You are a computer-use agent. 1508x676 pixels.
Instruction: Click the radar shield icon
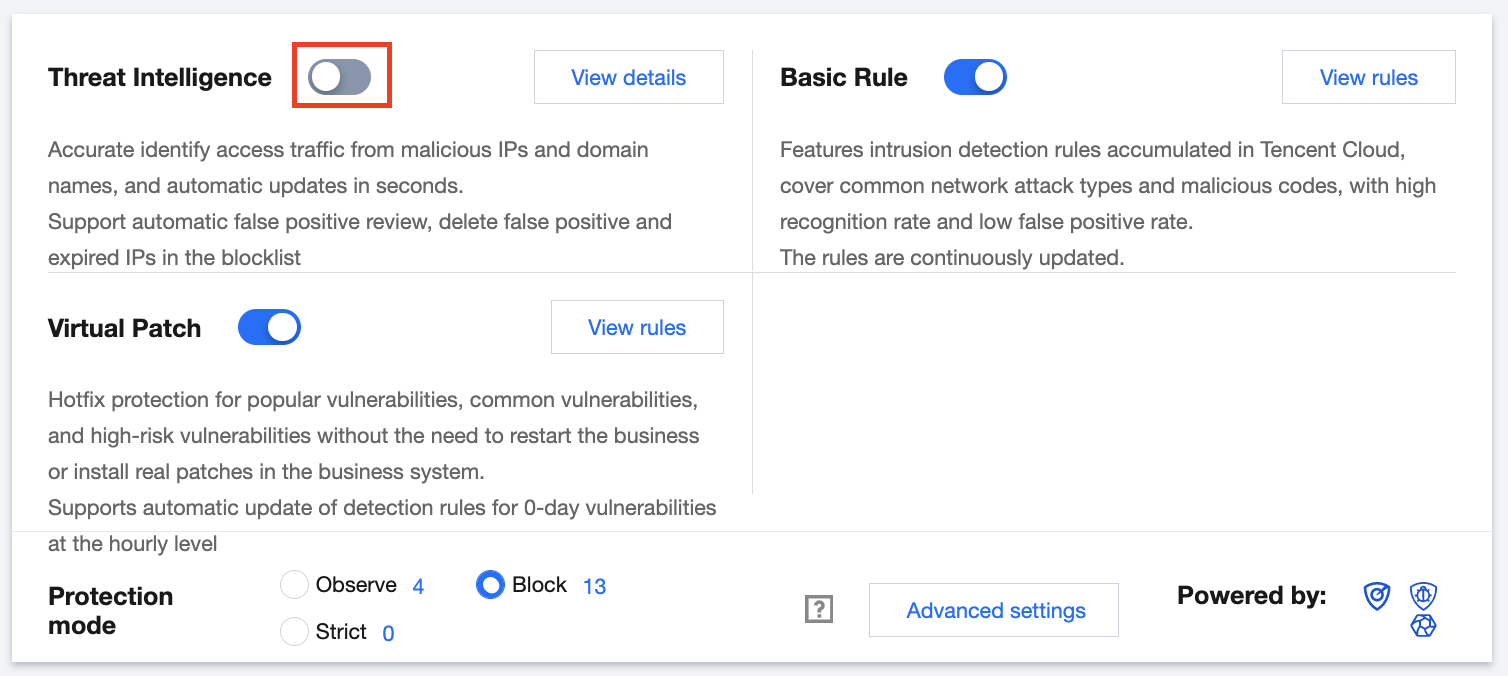[1377, 597]
